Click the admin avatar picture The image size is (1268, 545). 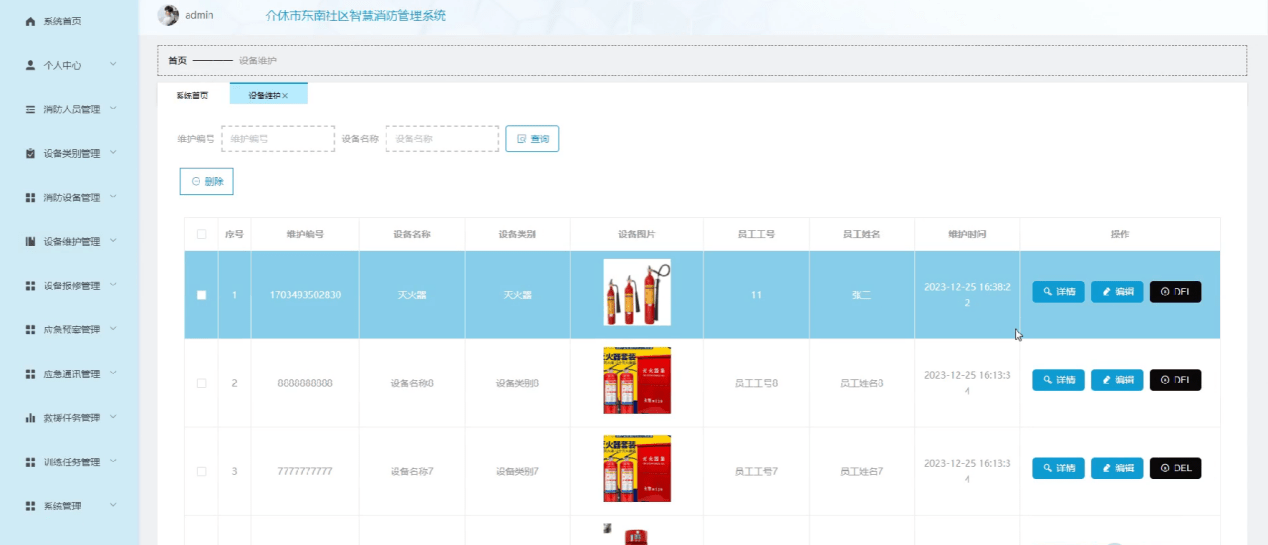(169, 15)
